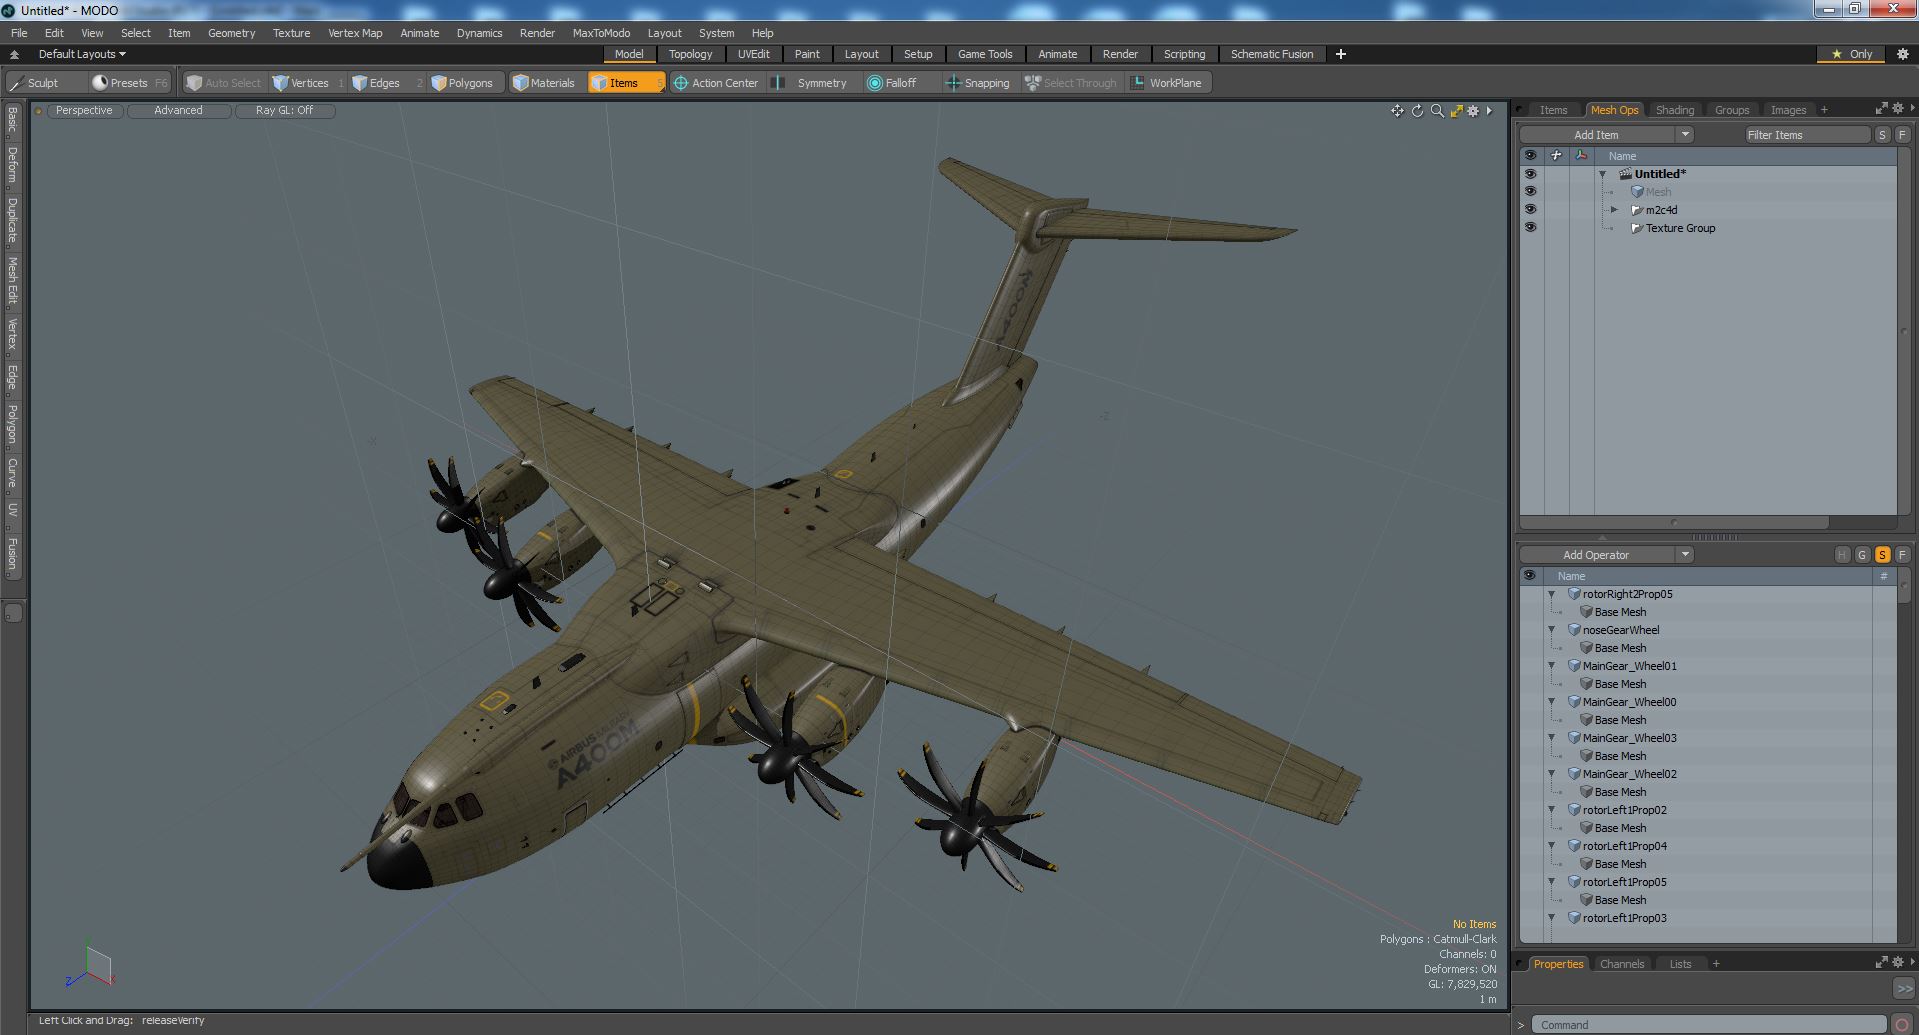Open the Presets browser
Image resolution: width=1919 pixels, height=1035 pixels.
129,83
